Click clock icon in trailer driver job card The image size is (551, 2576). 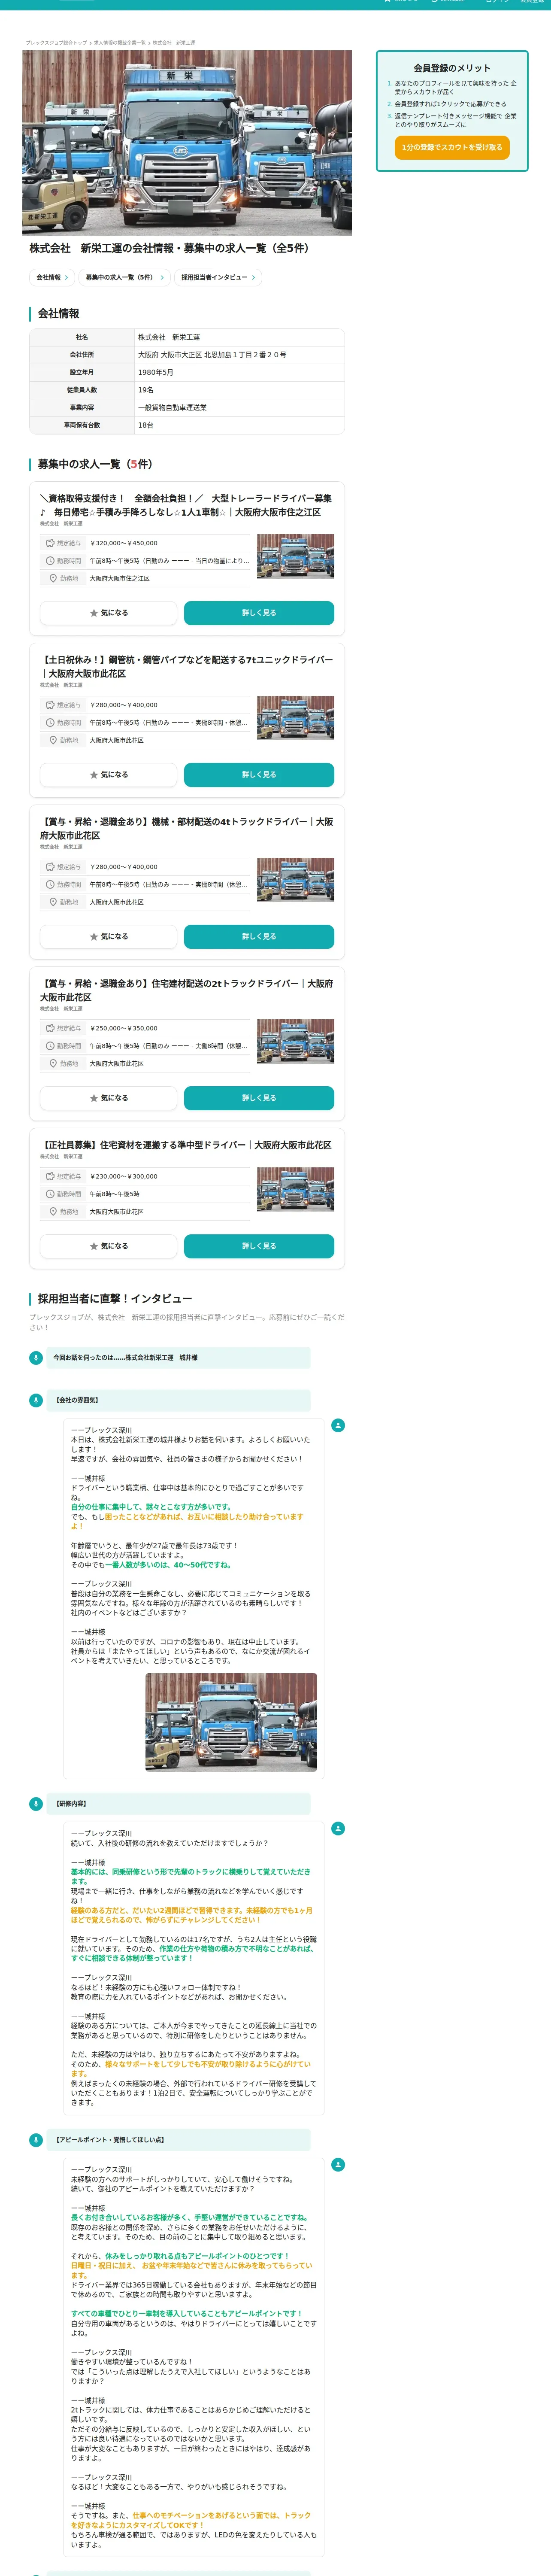tap(50, 561)
